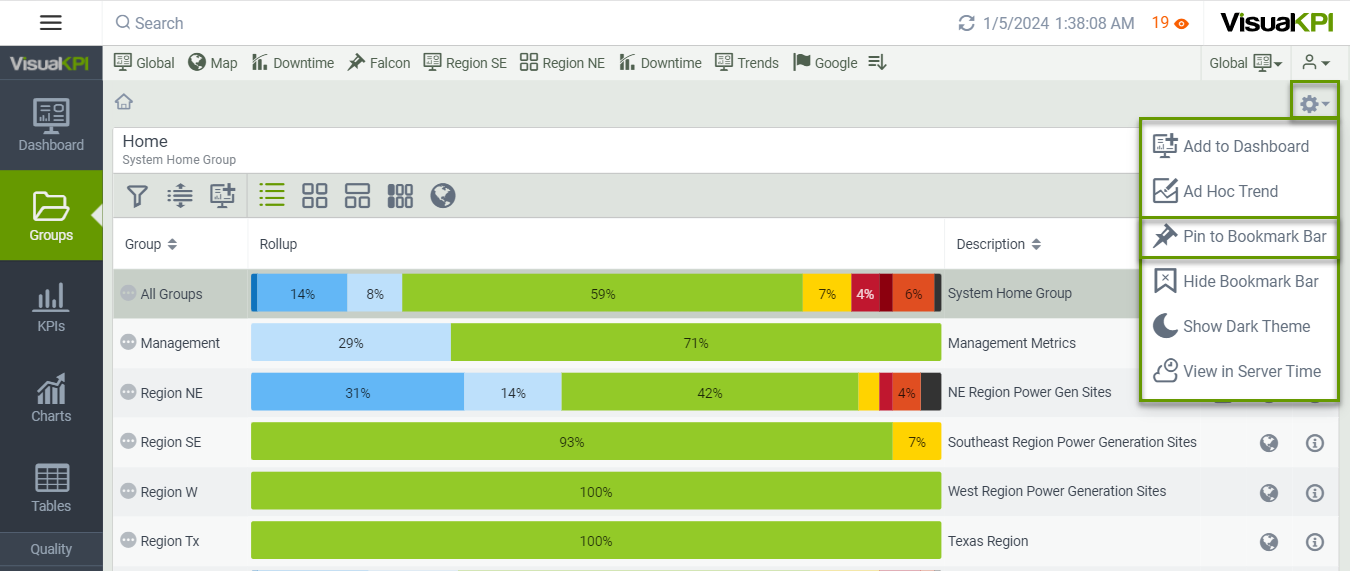Open the hamburger menu

[x=51, y=23]
